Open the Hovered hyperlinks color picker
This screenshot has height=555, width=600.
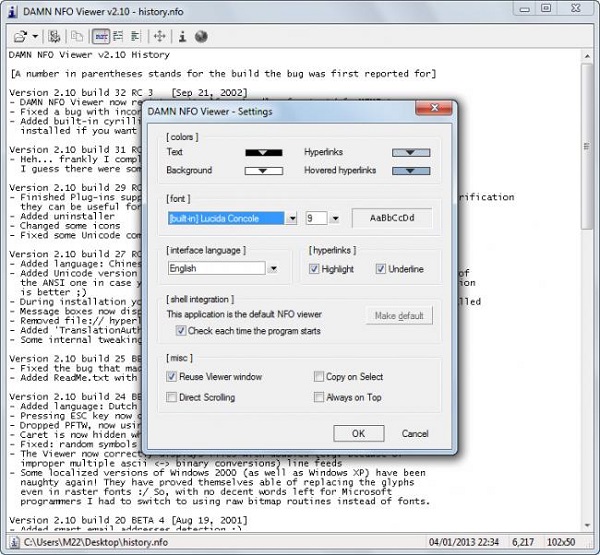coord(411,171)
